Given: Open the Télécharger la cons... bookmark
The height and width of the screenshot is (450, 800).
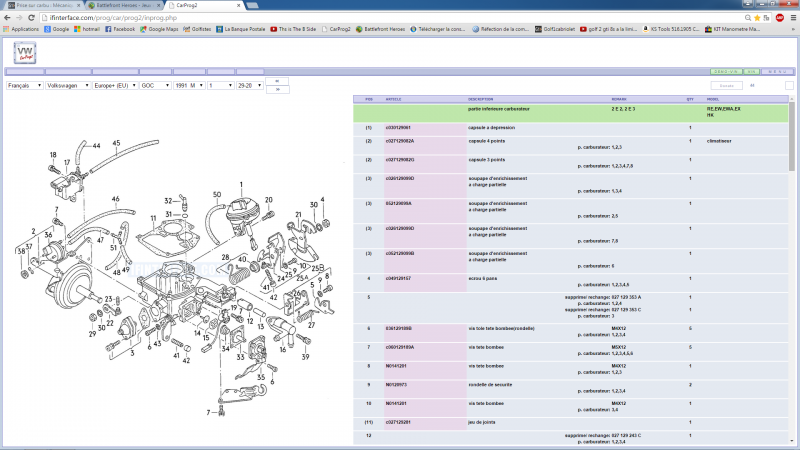Looking at the screenshot, I should (x=438, y=29).
